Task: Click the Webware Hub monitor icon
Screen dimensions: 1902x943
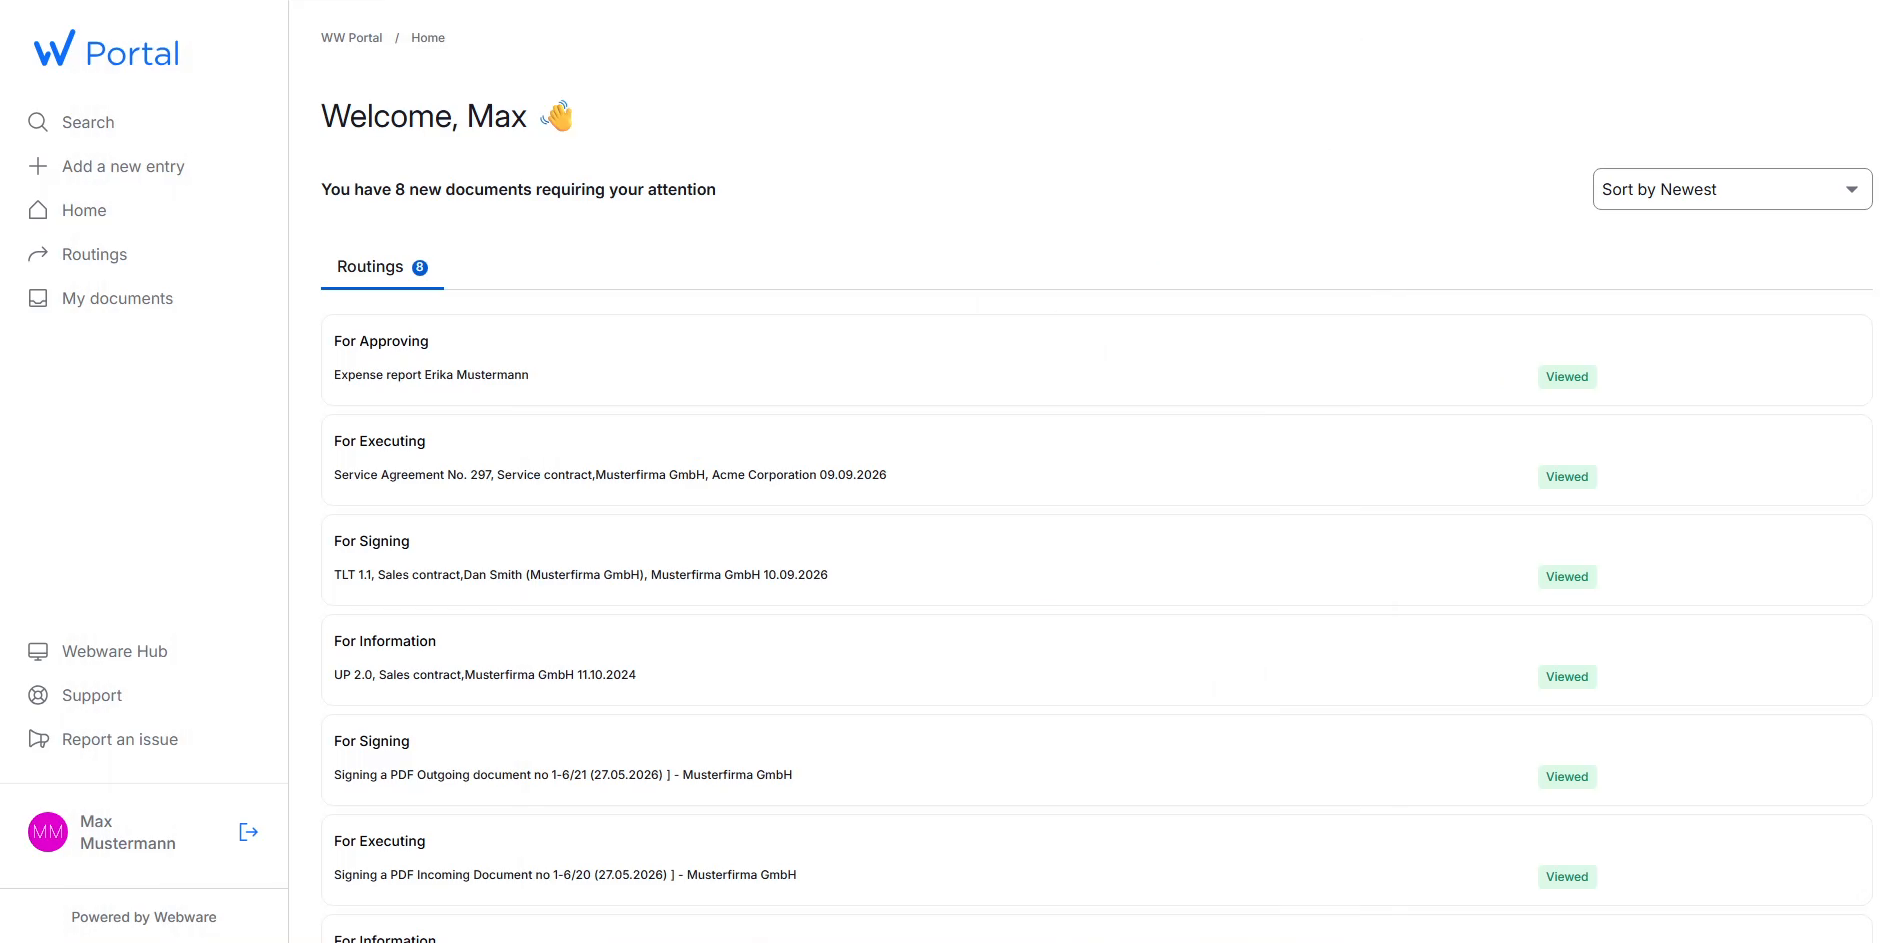Action: coord(38,651)
